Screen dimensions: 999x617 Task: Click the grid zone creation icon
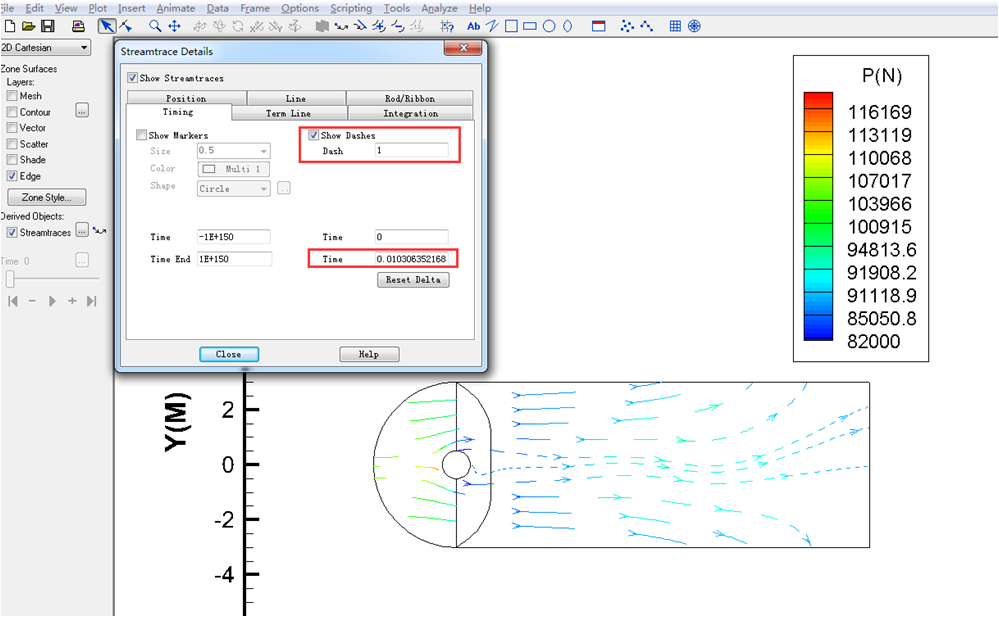675,26
